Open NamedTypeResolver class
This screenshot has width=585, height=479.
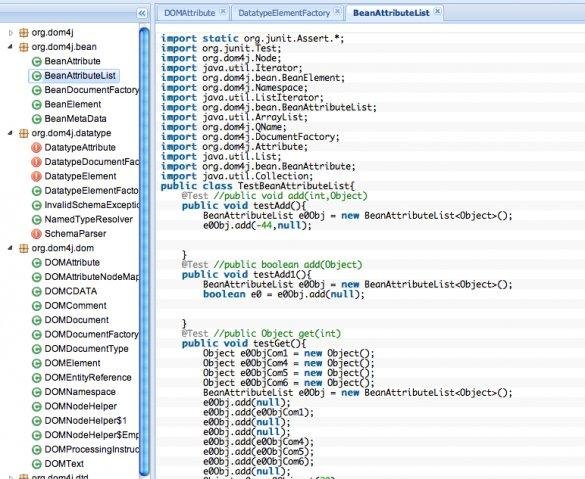coord(88,219)
